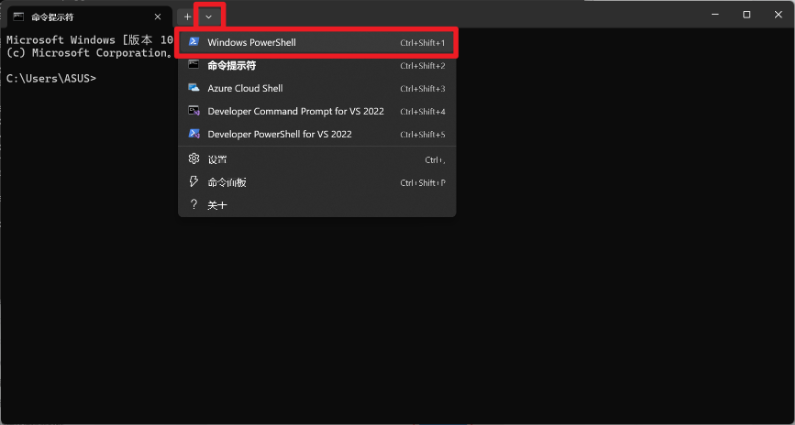Open Developer Command Prompt for VS 2022
Image resolution: width=795 pixels, height=425 pixels.
(x=317, y=111)
